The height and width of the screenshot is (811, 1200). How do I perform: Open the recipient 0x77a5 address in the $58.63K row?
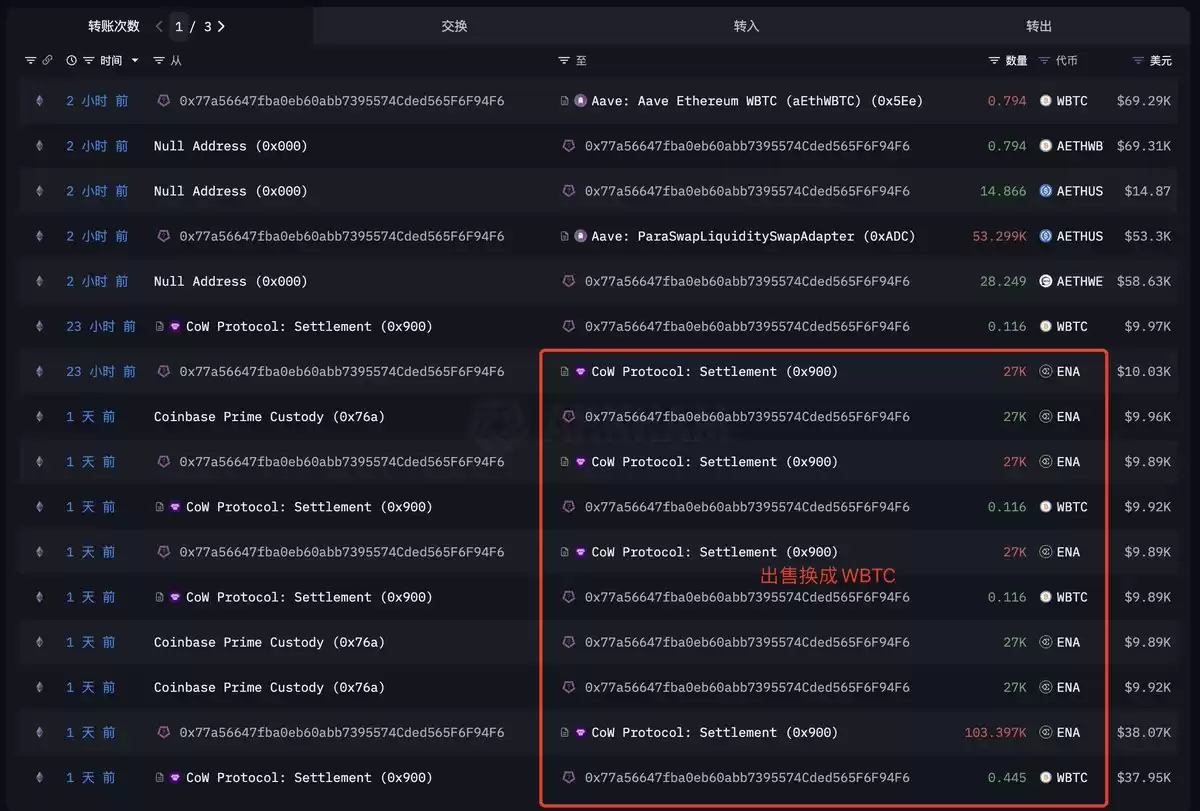pos(747,281)
